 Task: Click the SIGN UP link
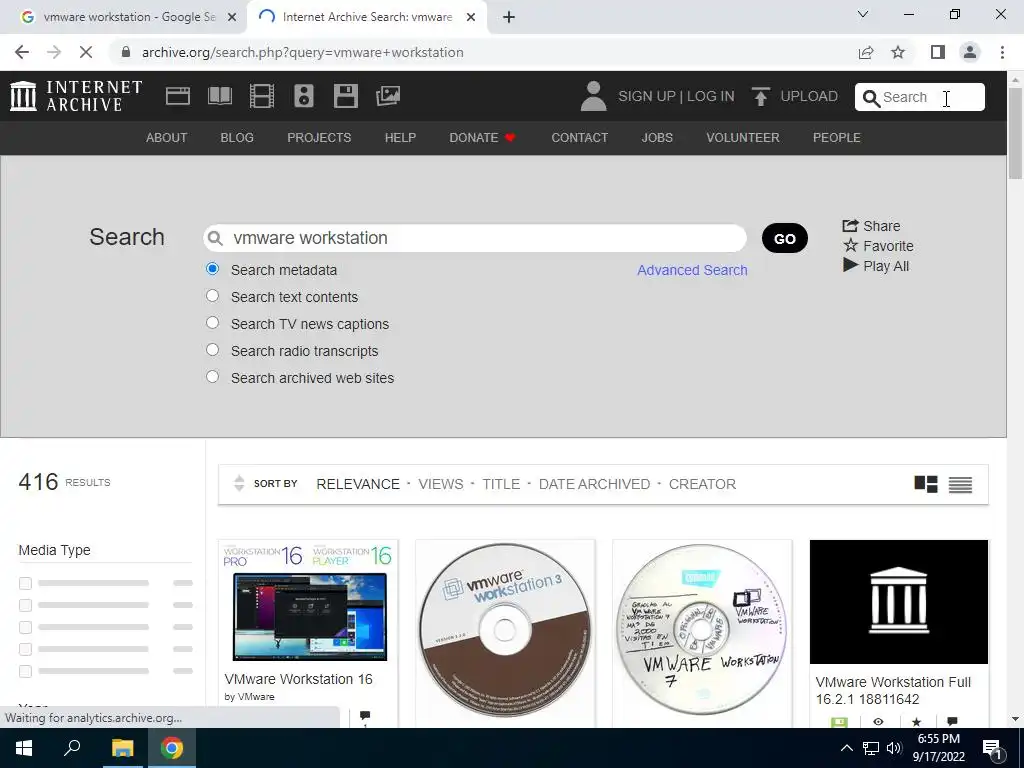tap(647, 96)
